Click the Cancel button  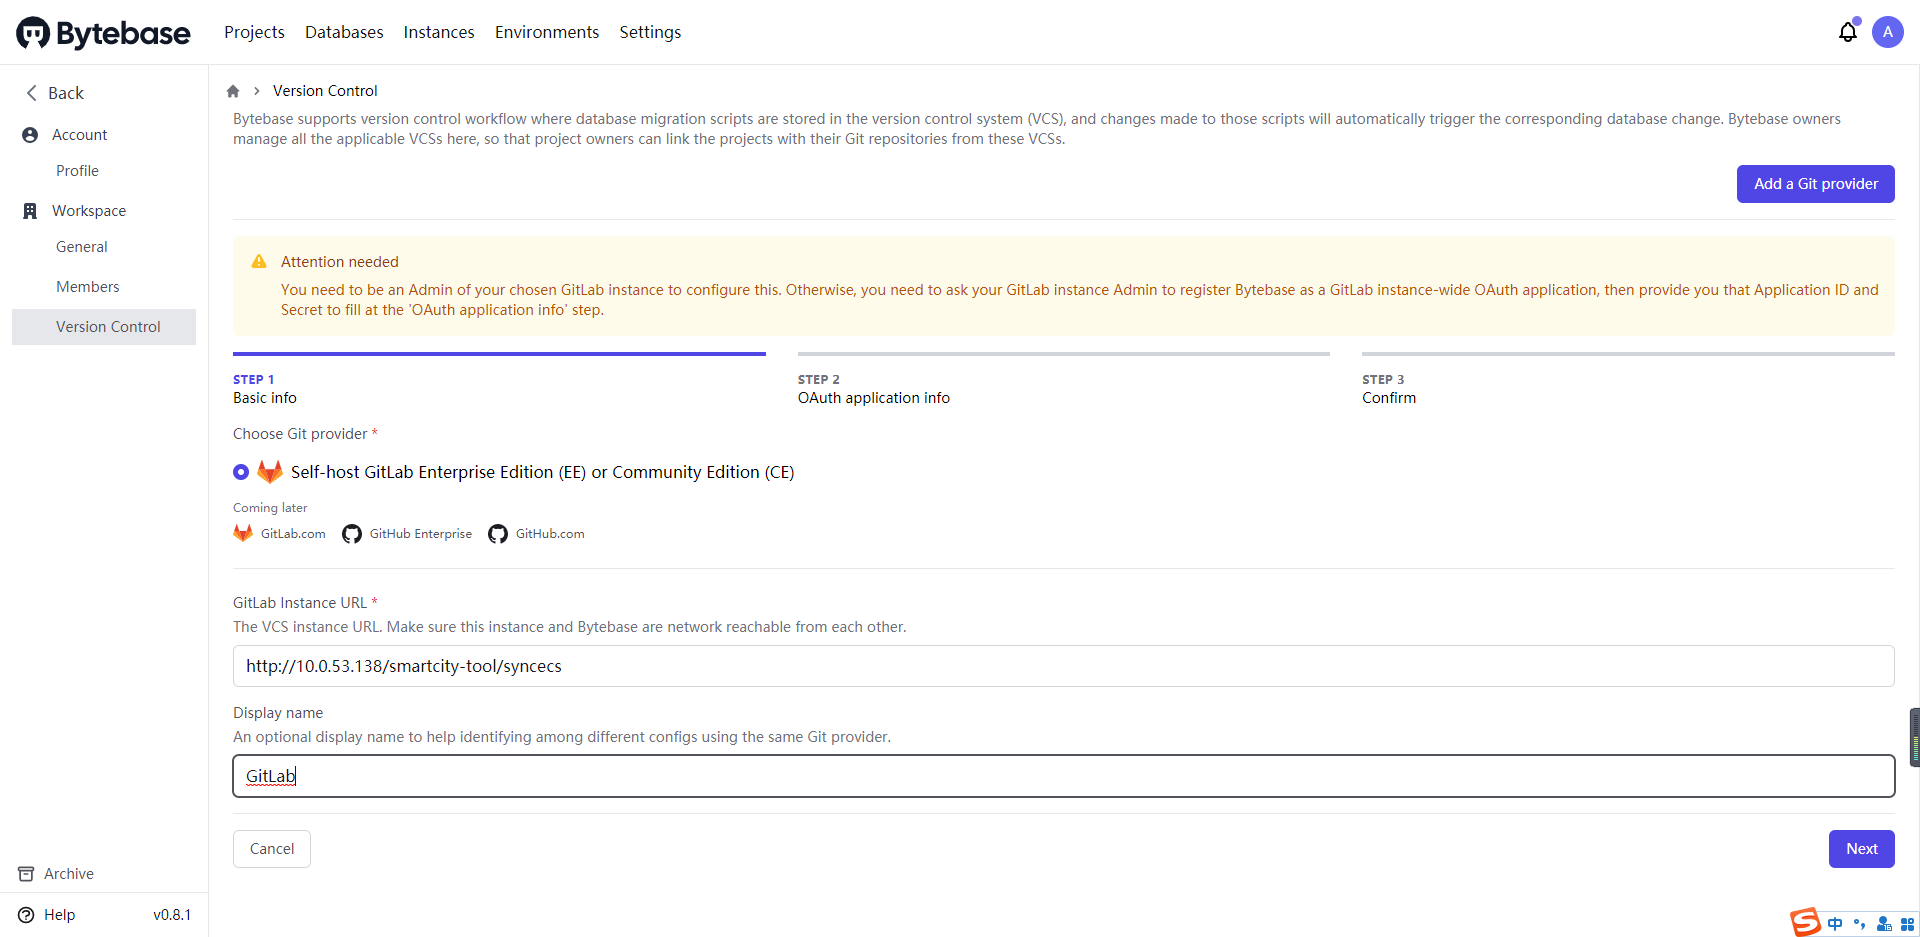pyautogui.click(x=272, y=849)
